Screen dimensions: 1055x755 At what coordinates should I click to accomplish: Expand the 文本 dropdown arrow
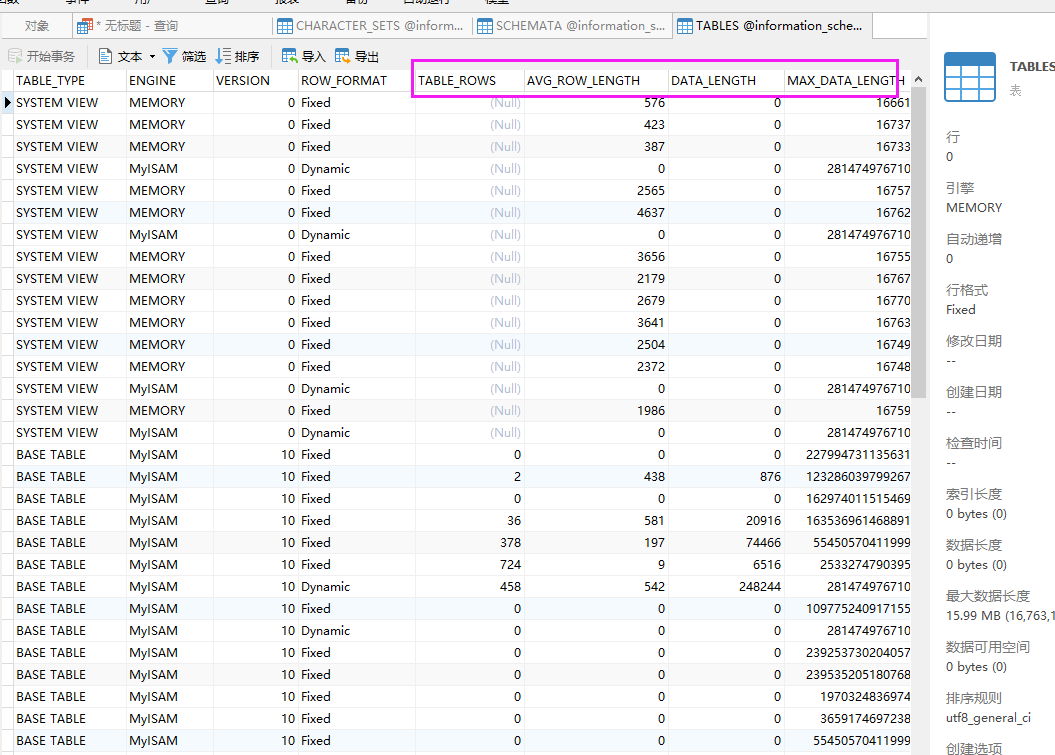tap(152, 57)
